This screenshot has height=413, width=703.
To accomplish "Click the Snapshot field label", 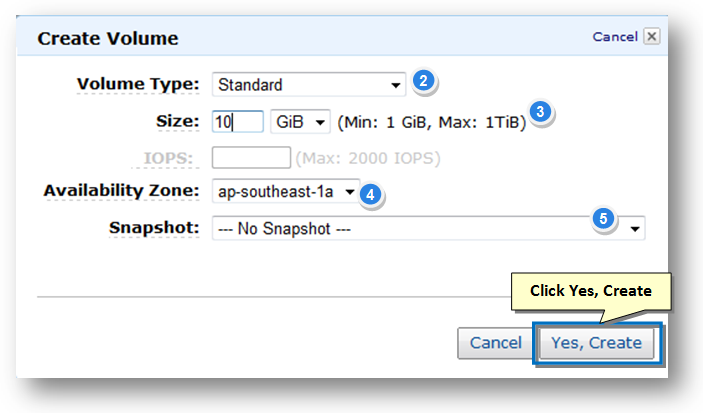I will pyautogui.click(x=154, y=227).
